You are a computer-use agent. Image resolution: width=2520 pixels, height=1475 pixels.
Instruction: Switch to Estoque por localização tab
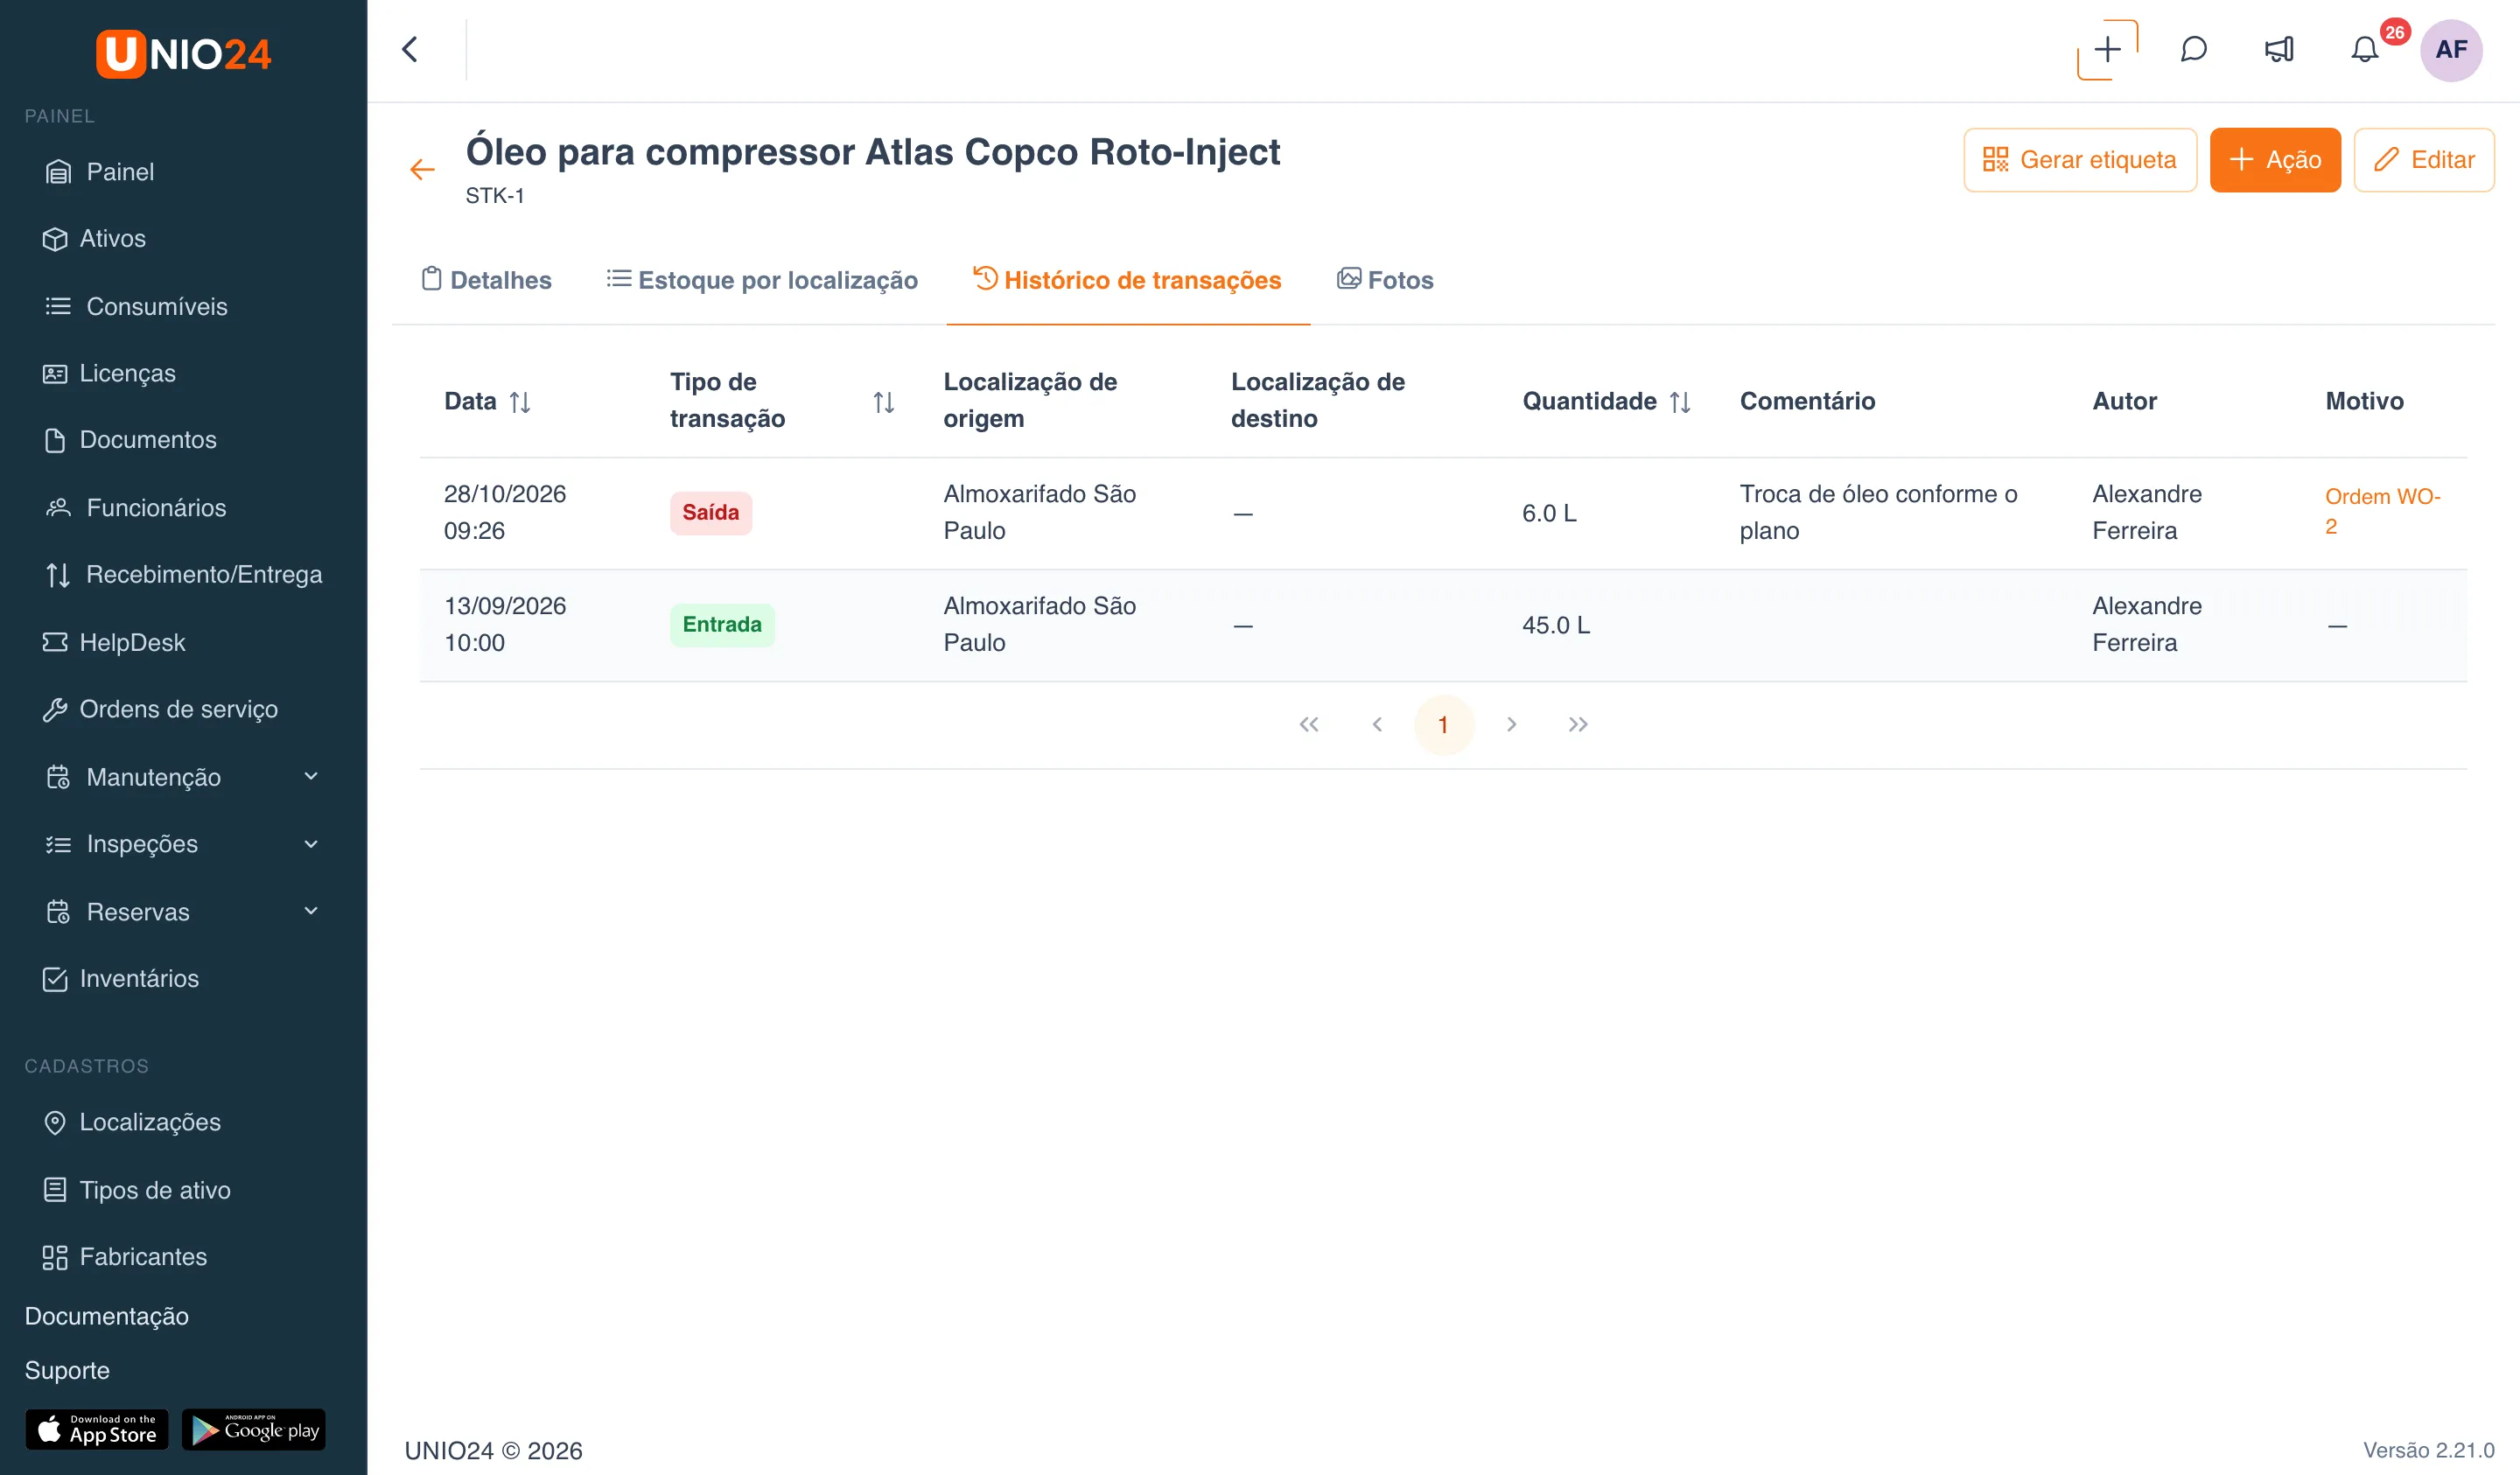(762, 280)
